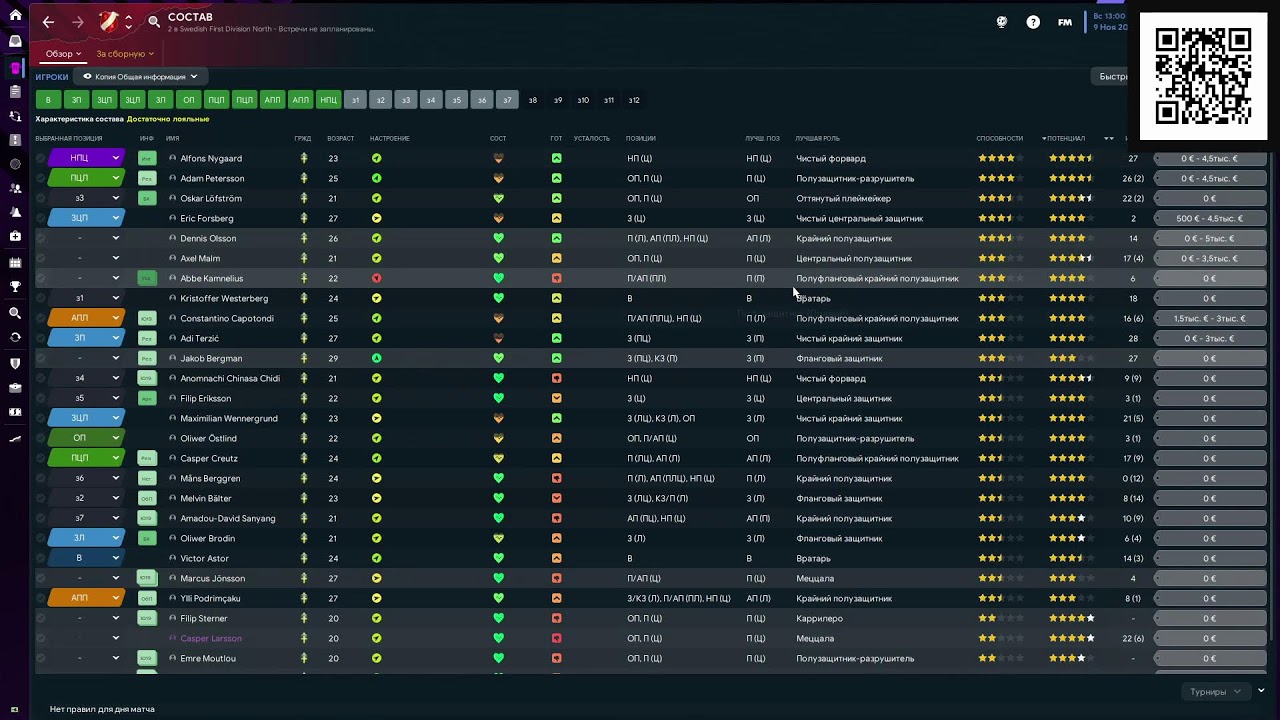This screenshot has width=1280, height=720.
Task: Open Dennis Olsson's empty position dropdown
Action: (x=85, y=238)
